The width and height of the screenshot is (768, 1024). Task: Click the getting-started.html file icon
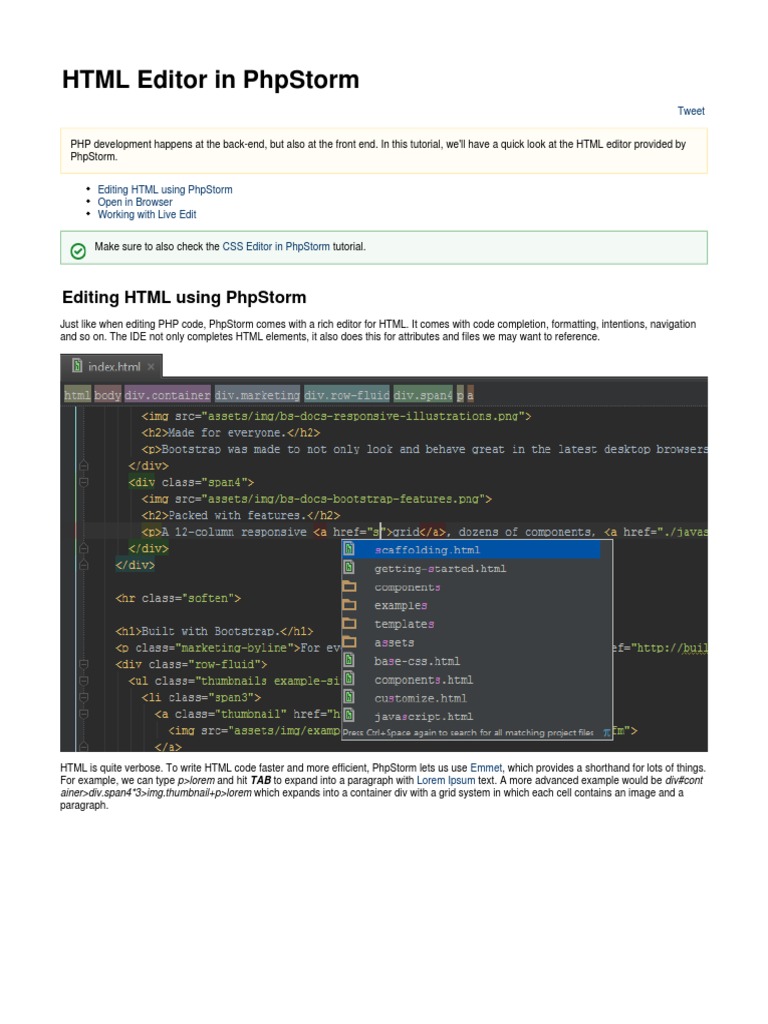[x=349, y=567]
